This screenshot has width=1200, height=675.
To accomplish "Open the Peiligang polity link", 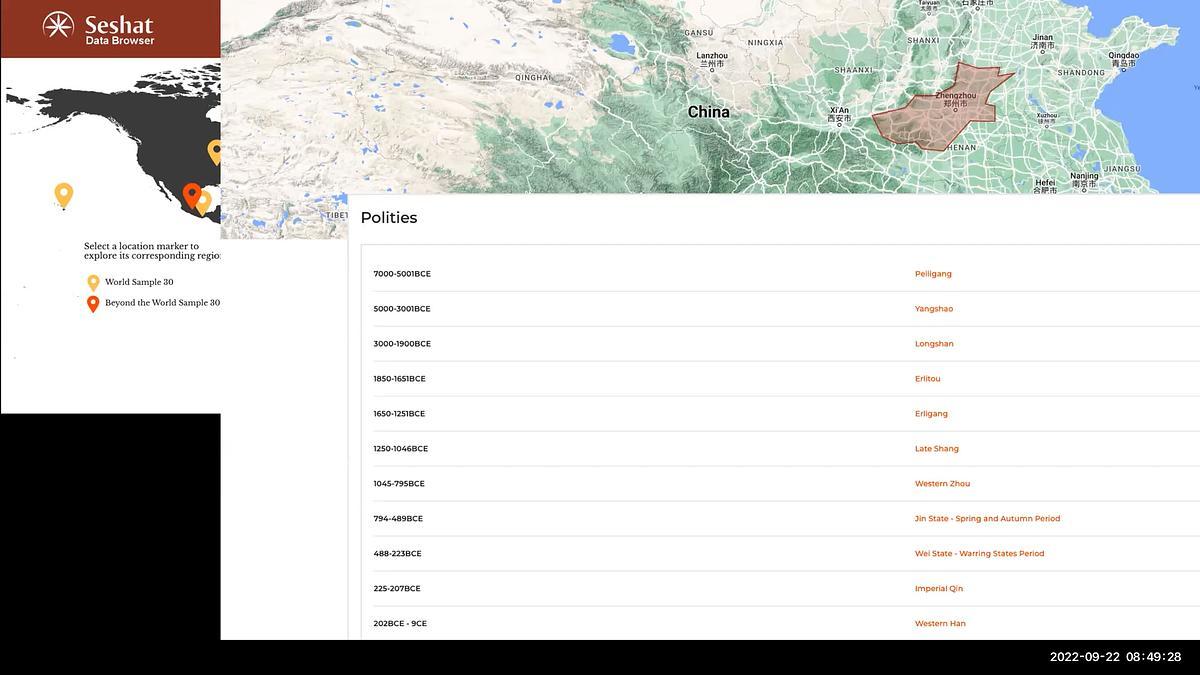I will (933, 274).
